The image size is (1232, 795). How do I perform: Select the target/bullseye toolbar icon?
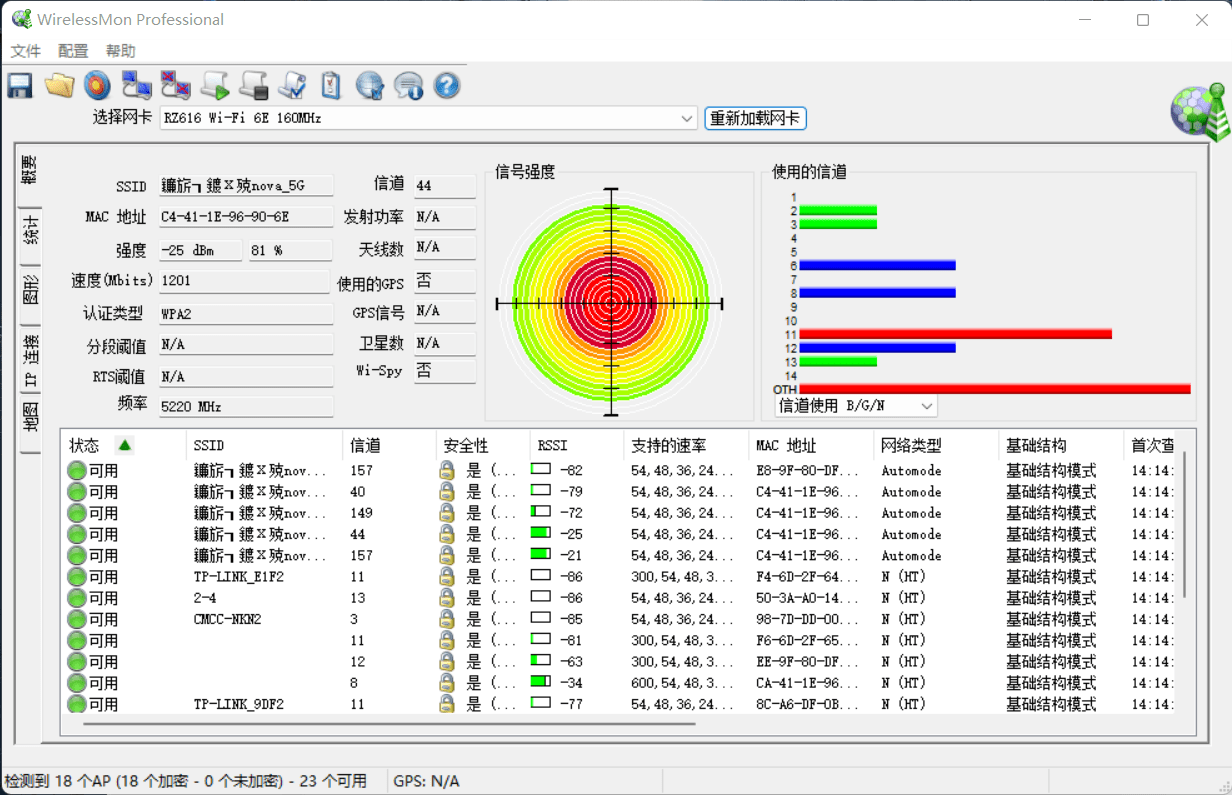click(97, 85)
